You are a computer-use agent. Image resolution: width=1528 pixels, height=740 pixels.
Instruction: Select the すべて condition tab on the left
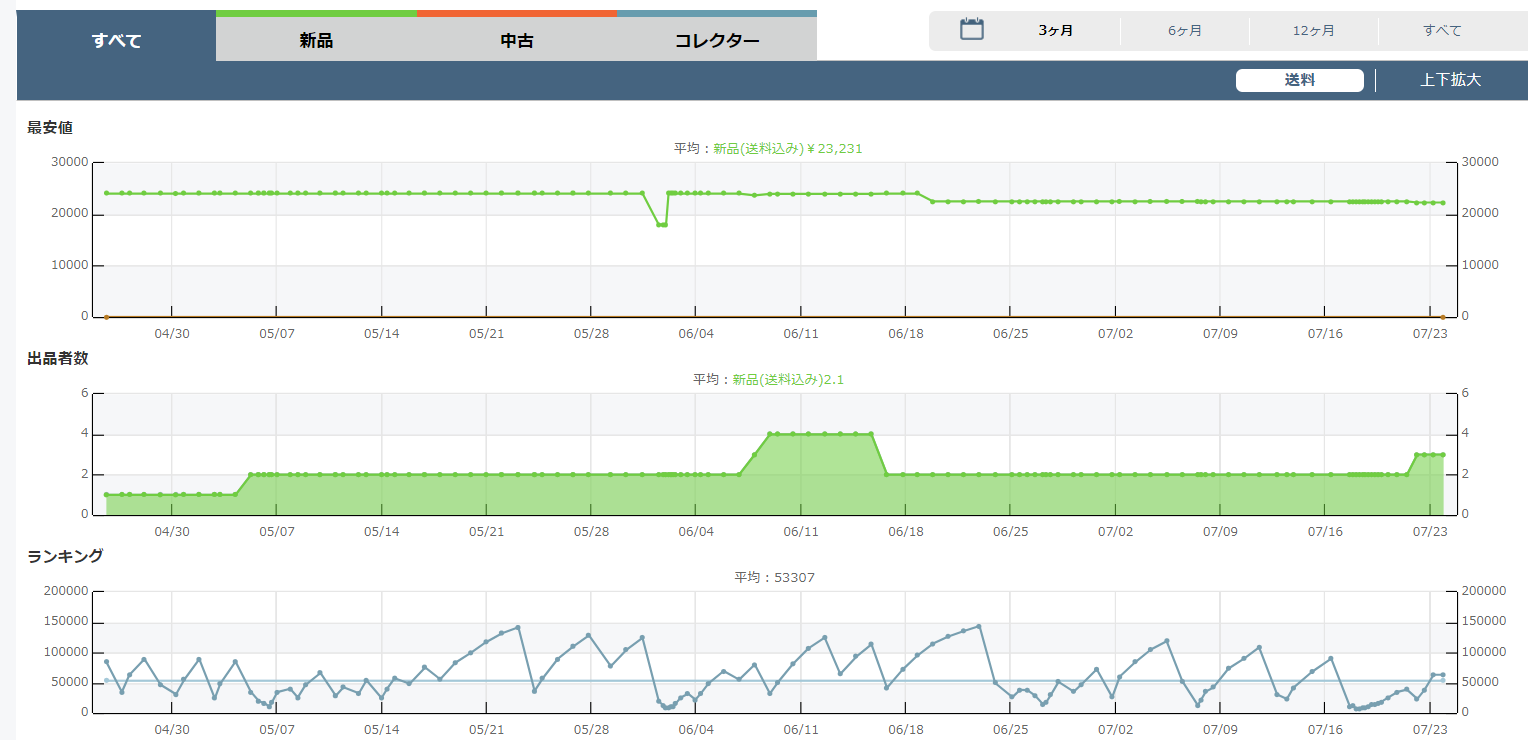(x=116, y=40)
